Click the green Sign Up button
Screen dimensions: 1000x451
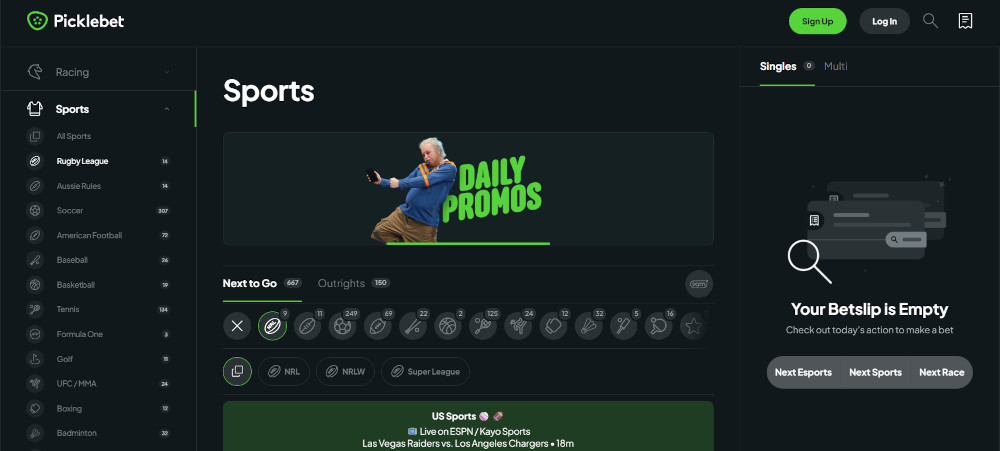coord(818,21)
